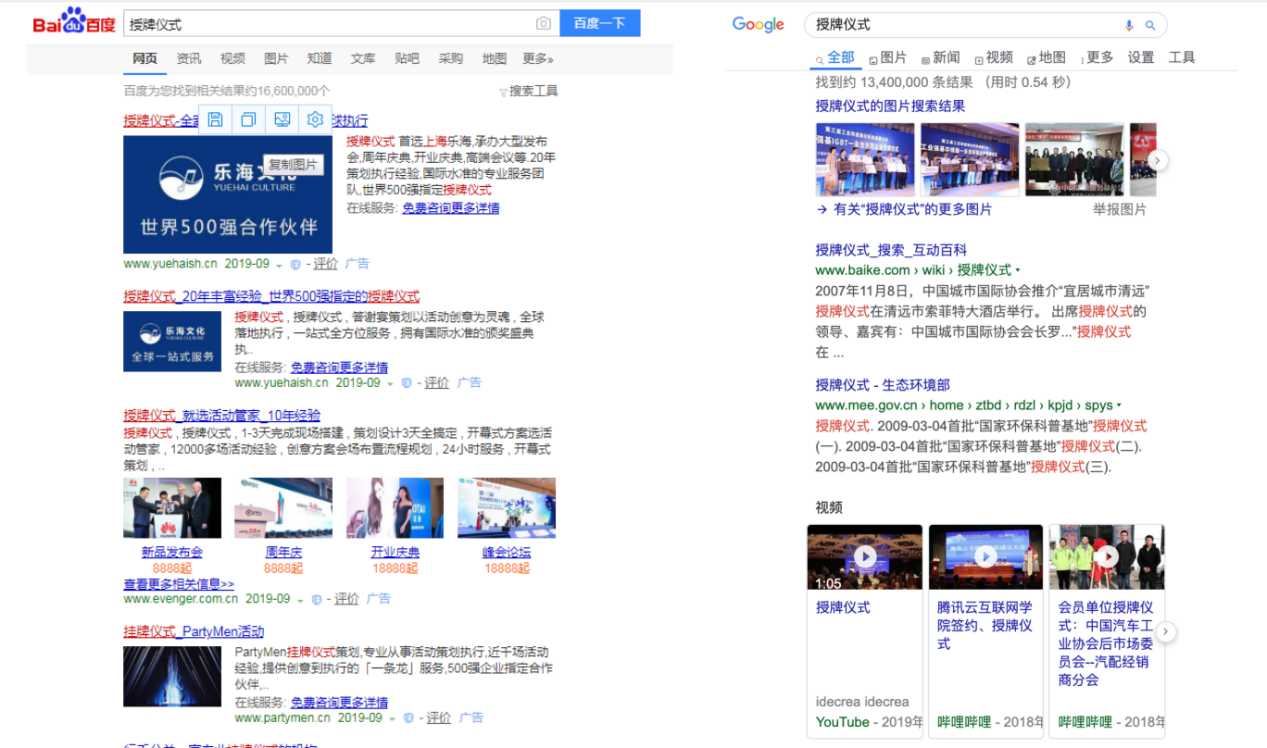
Task: Click the next arrow on Google image carousel
Action: click(x=1157, y=160)
